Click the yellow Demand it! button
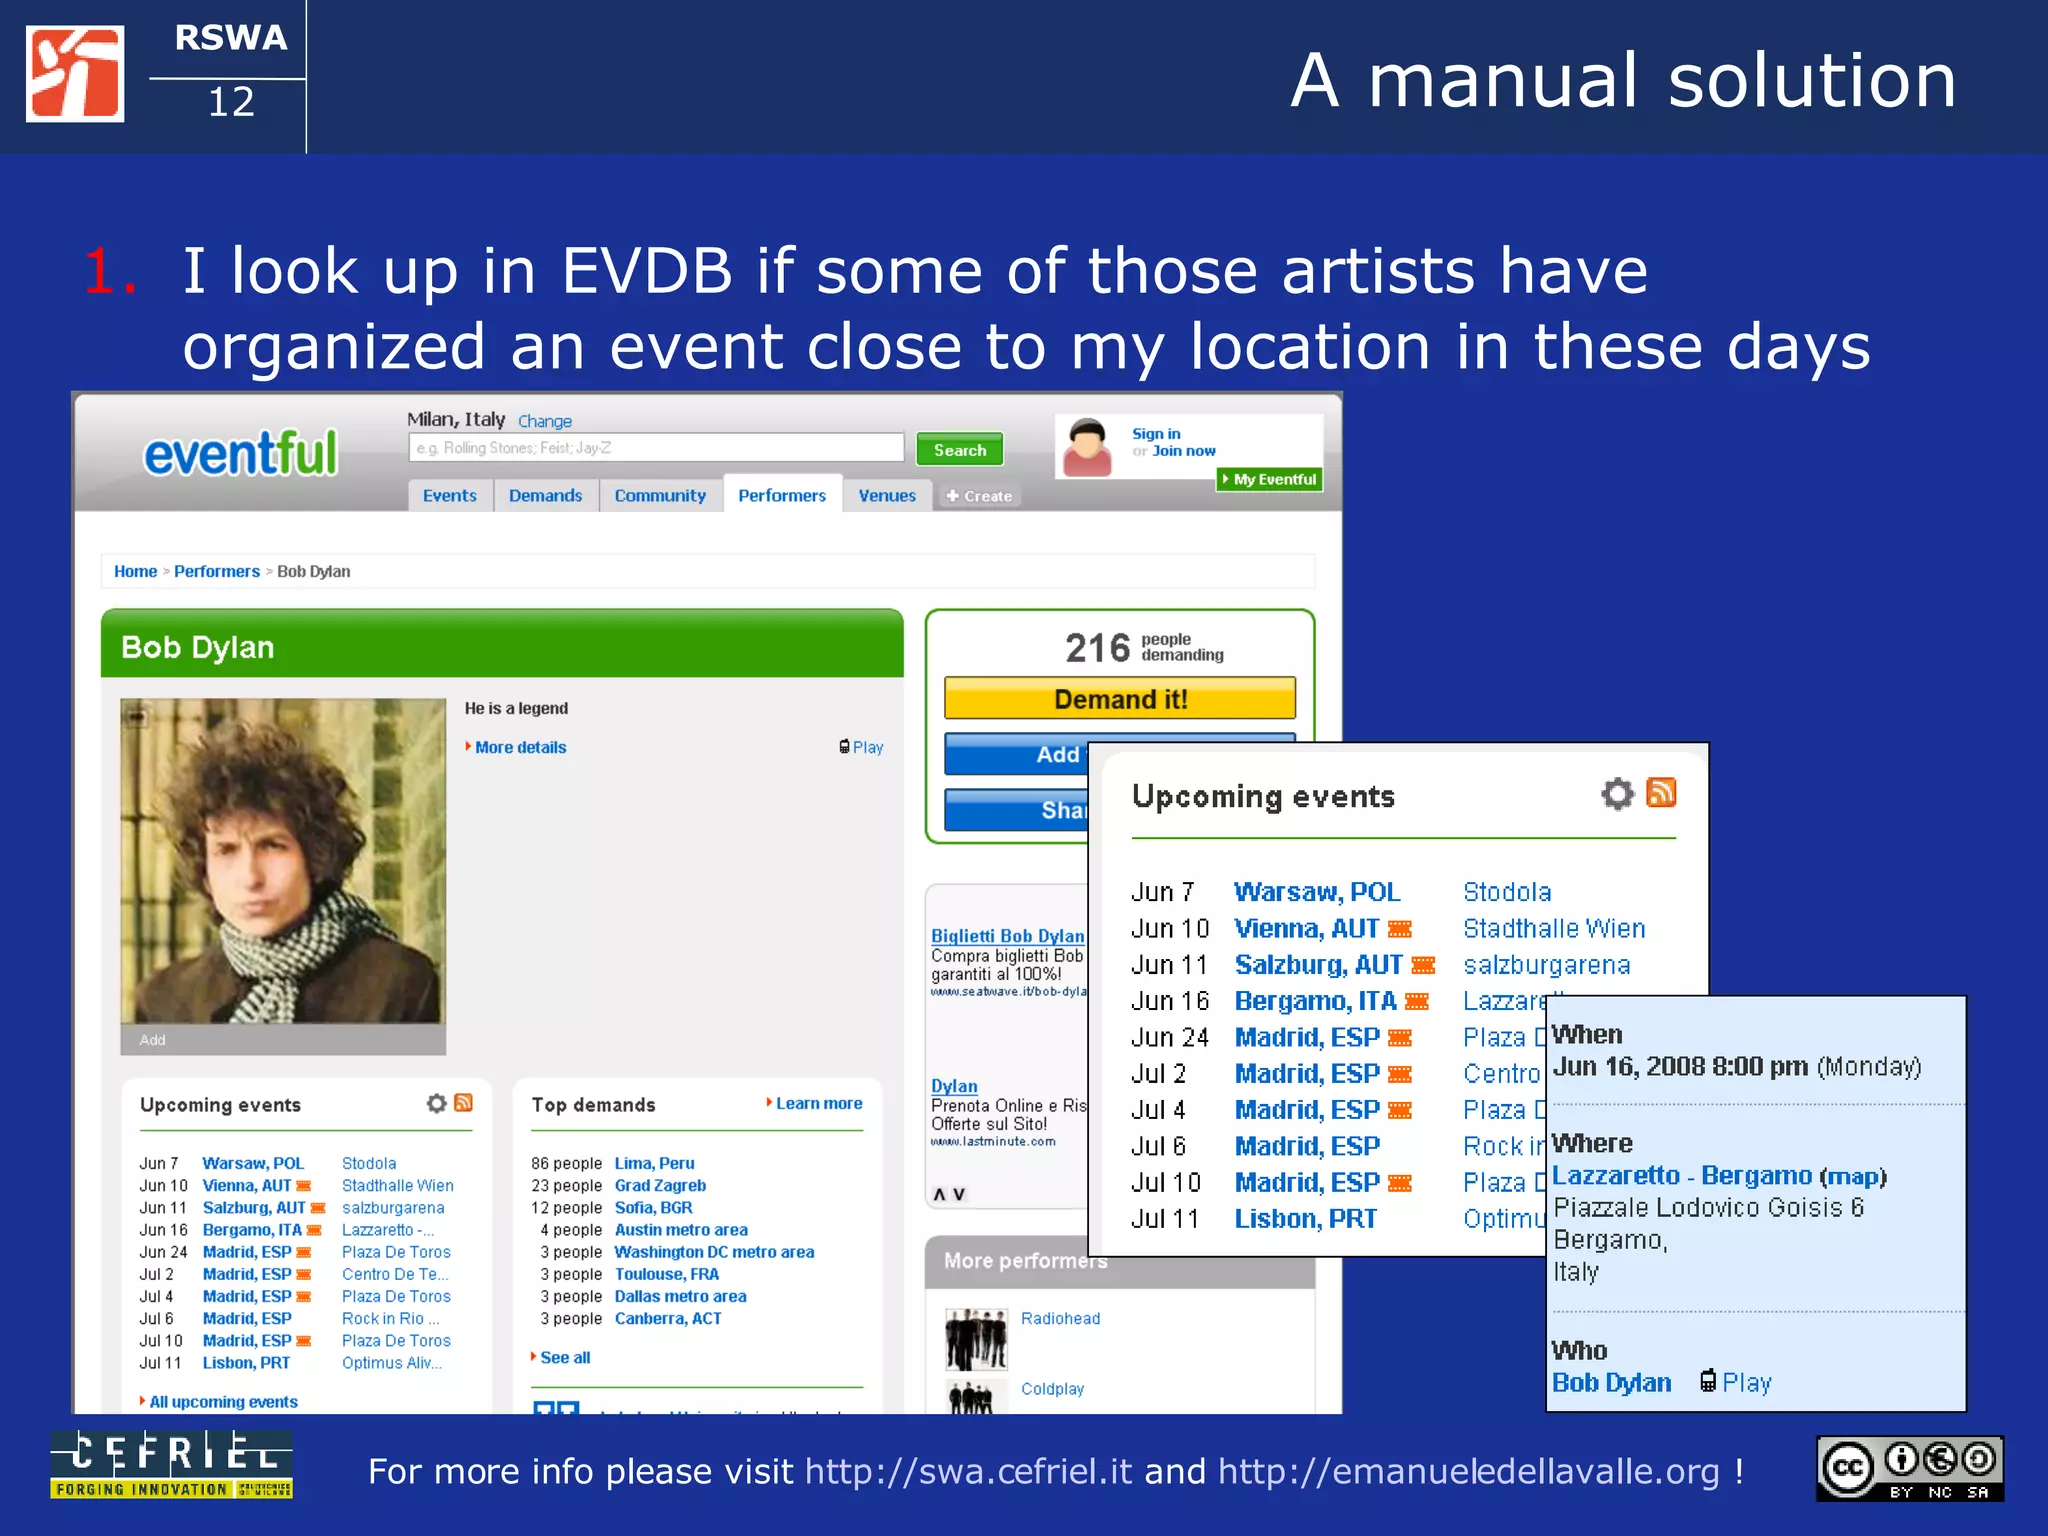The image size is (2048, 1536). pyautogui.click(x=1120, y=699)
